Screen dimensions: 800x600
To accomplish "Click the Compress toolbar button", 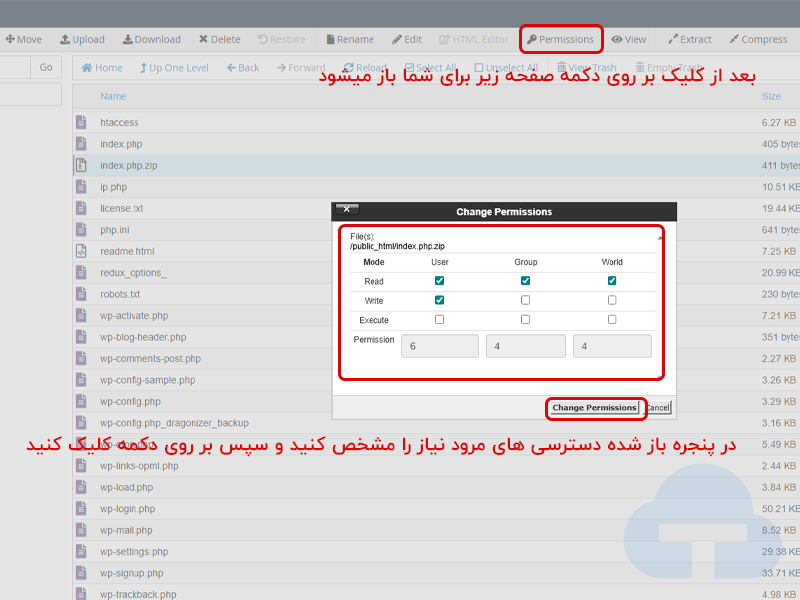I will tap(758, 39).
